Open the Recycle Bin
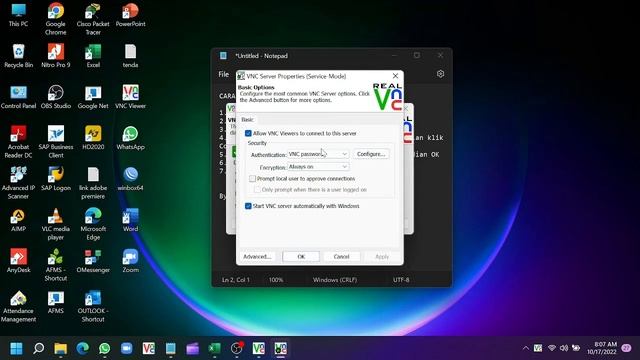Screen dimensions: 640x360 [18, 56]
